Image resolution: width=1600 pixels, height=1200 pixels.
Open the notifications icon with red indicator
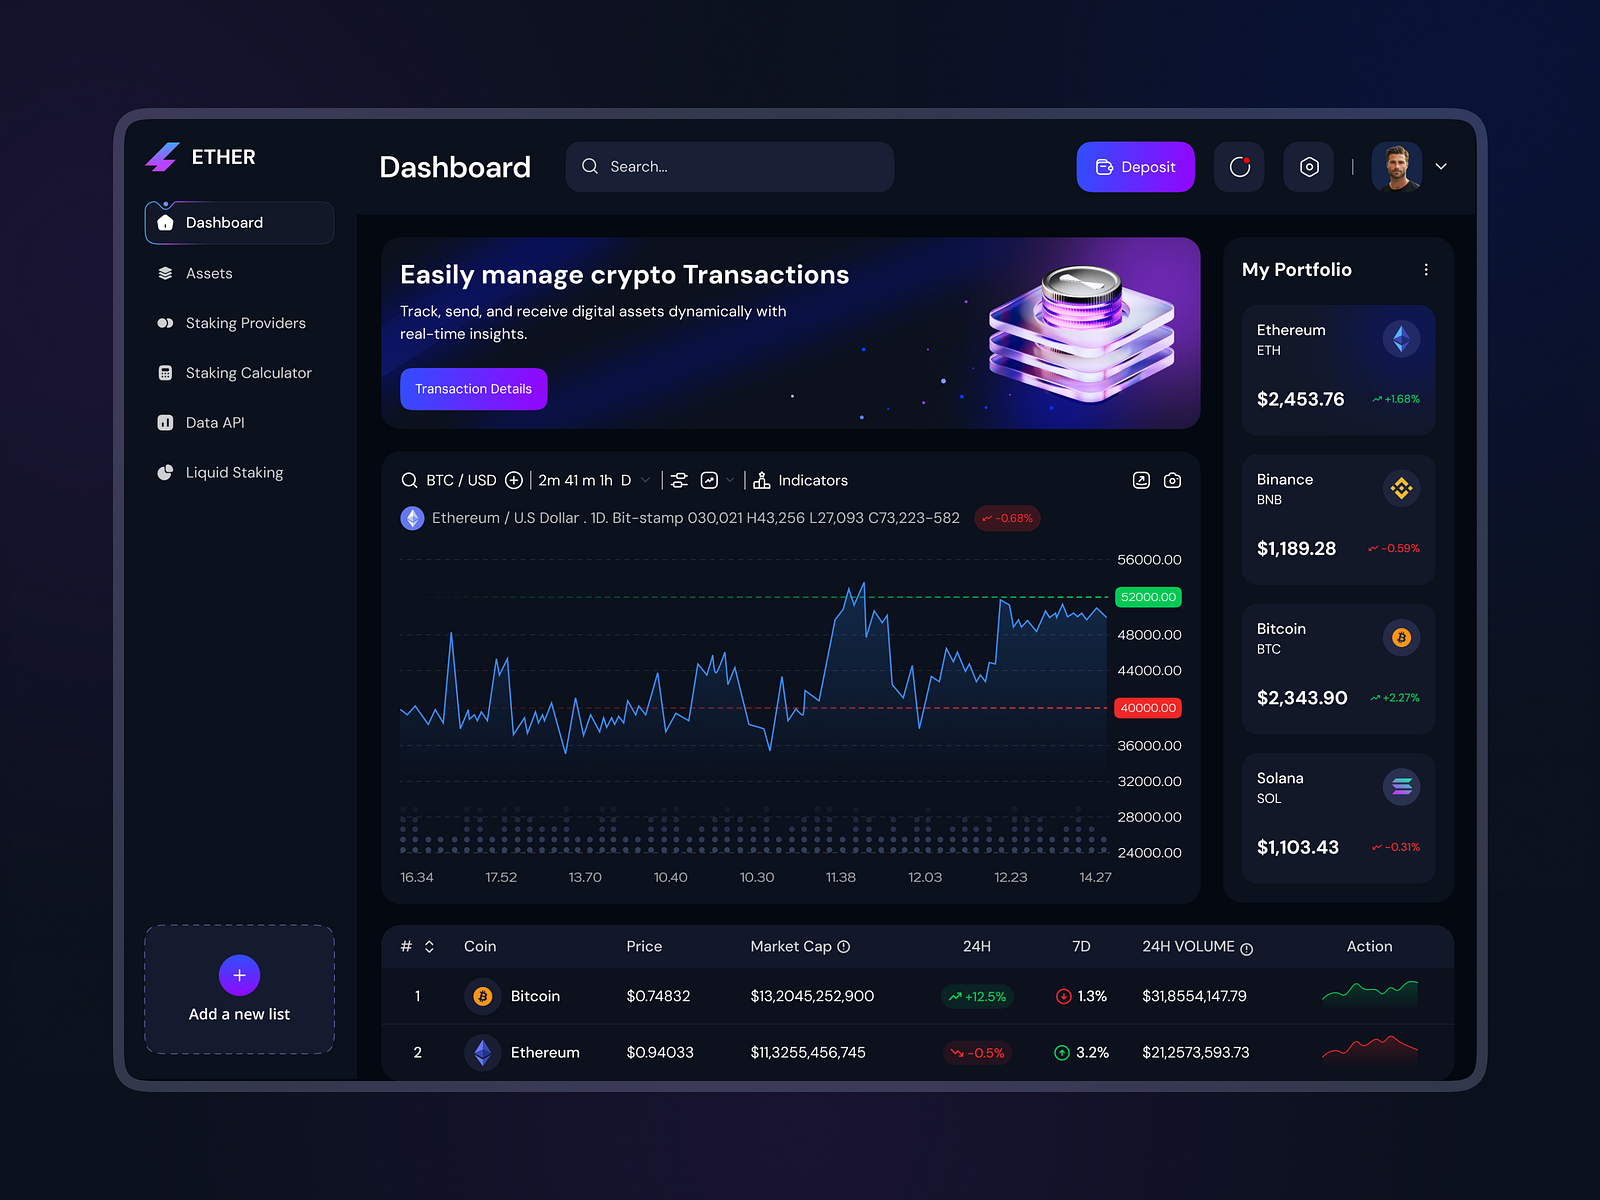pos(1239,167)
